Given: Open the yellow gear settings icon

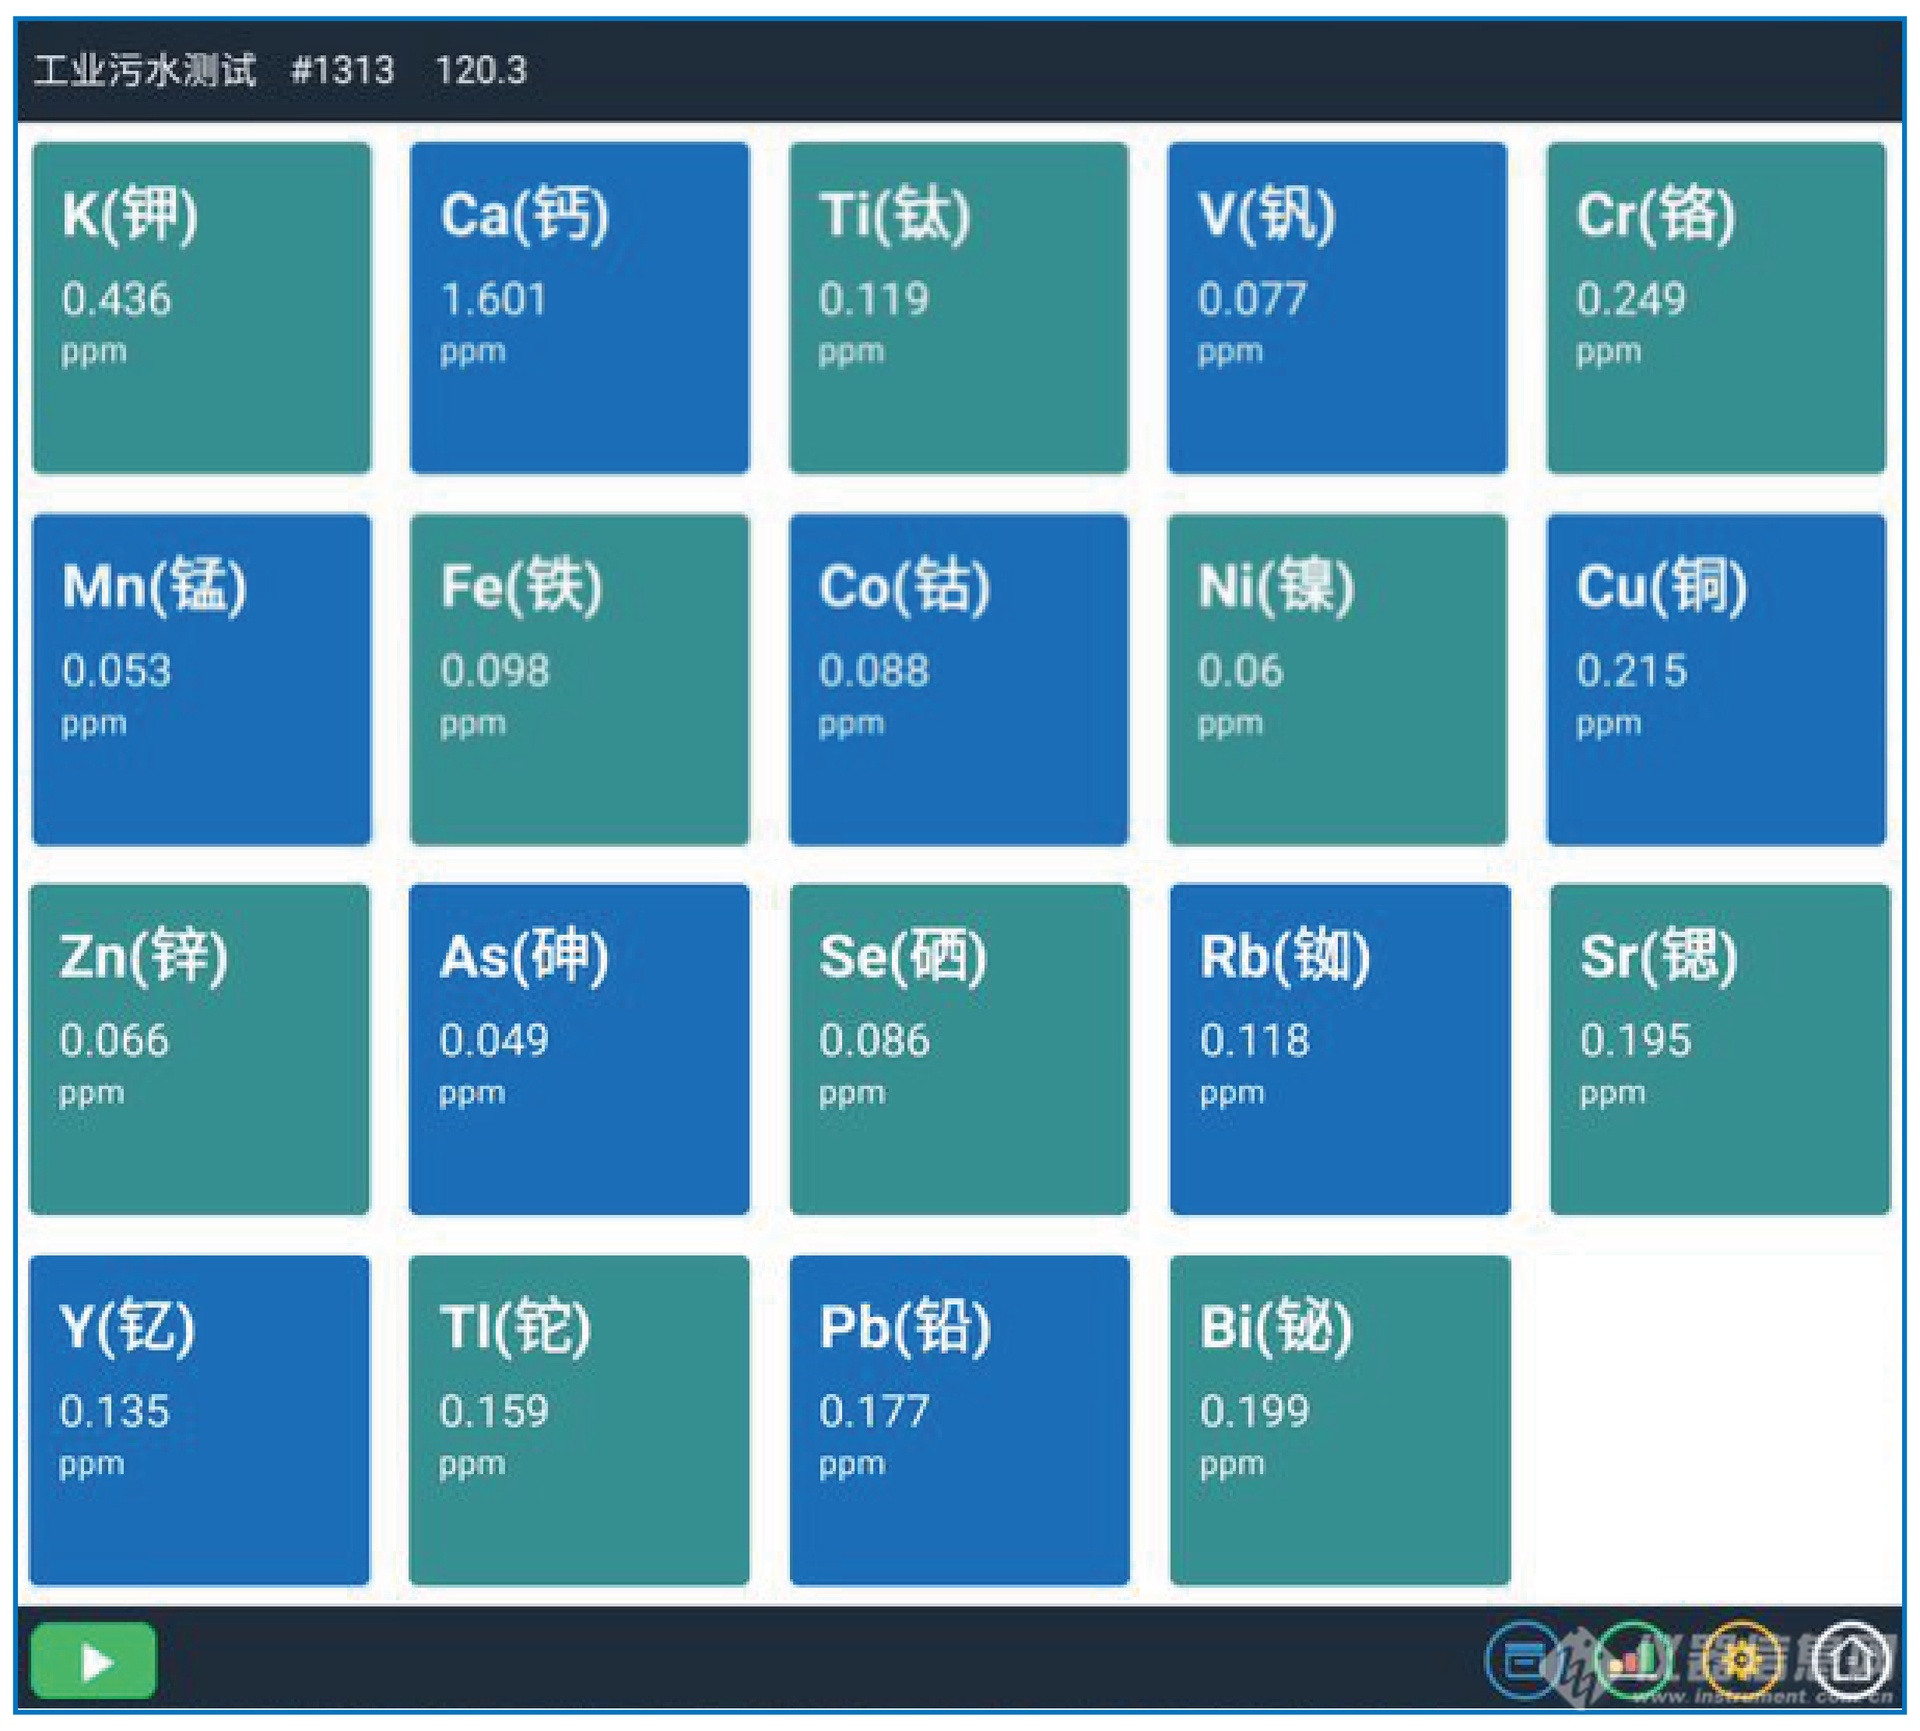Looking at the screenshot, I should (1742, 1661).
